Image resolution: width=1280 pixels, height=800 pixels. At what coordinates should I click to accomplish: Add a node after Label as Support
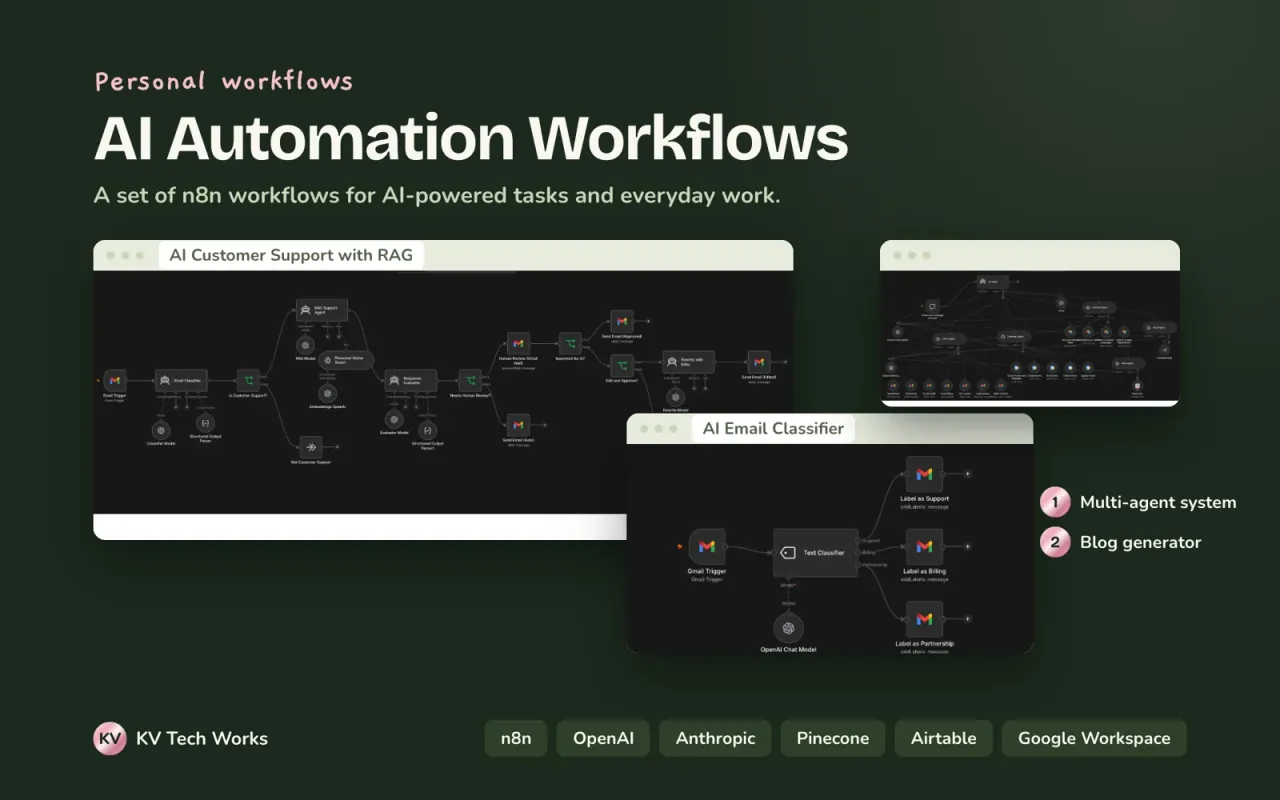pyautogui.click(x=967, y=474)
